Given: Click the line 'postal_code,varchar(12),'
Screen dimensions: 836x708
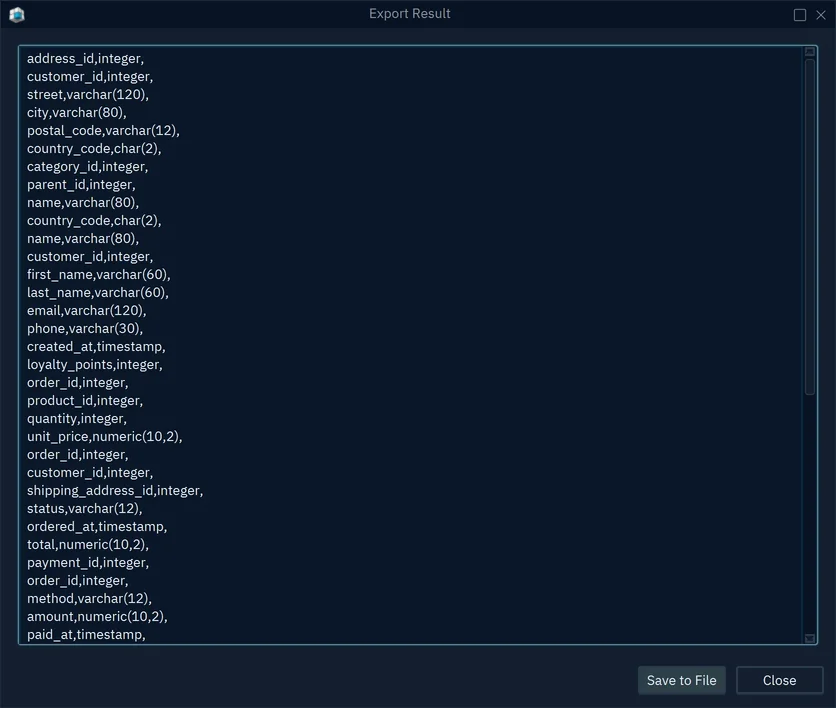Looking at the screenshot, I should coord(103,131).
